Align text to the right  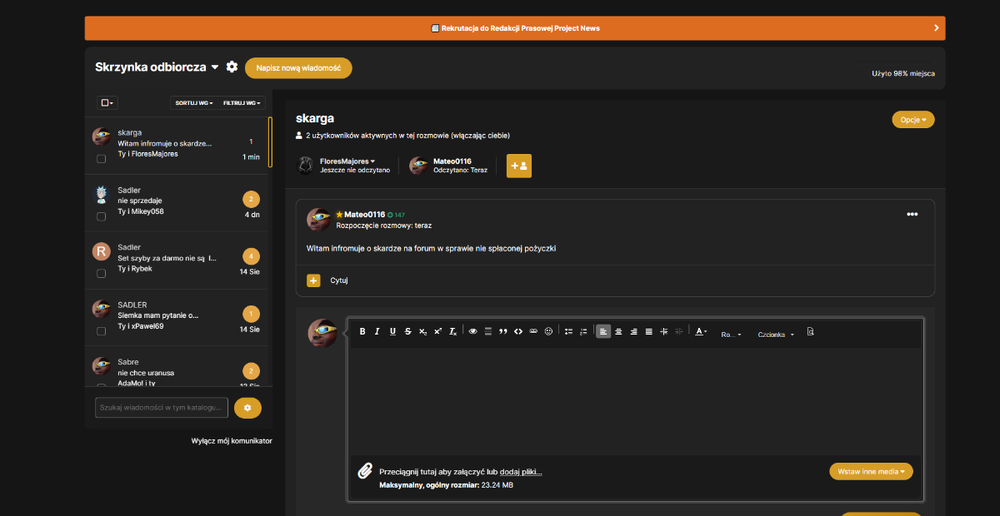click(633, 332)
